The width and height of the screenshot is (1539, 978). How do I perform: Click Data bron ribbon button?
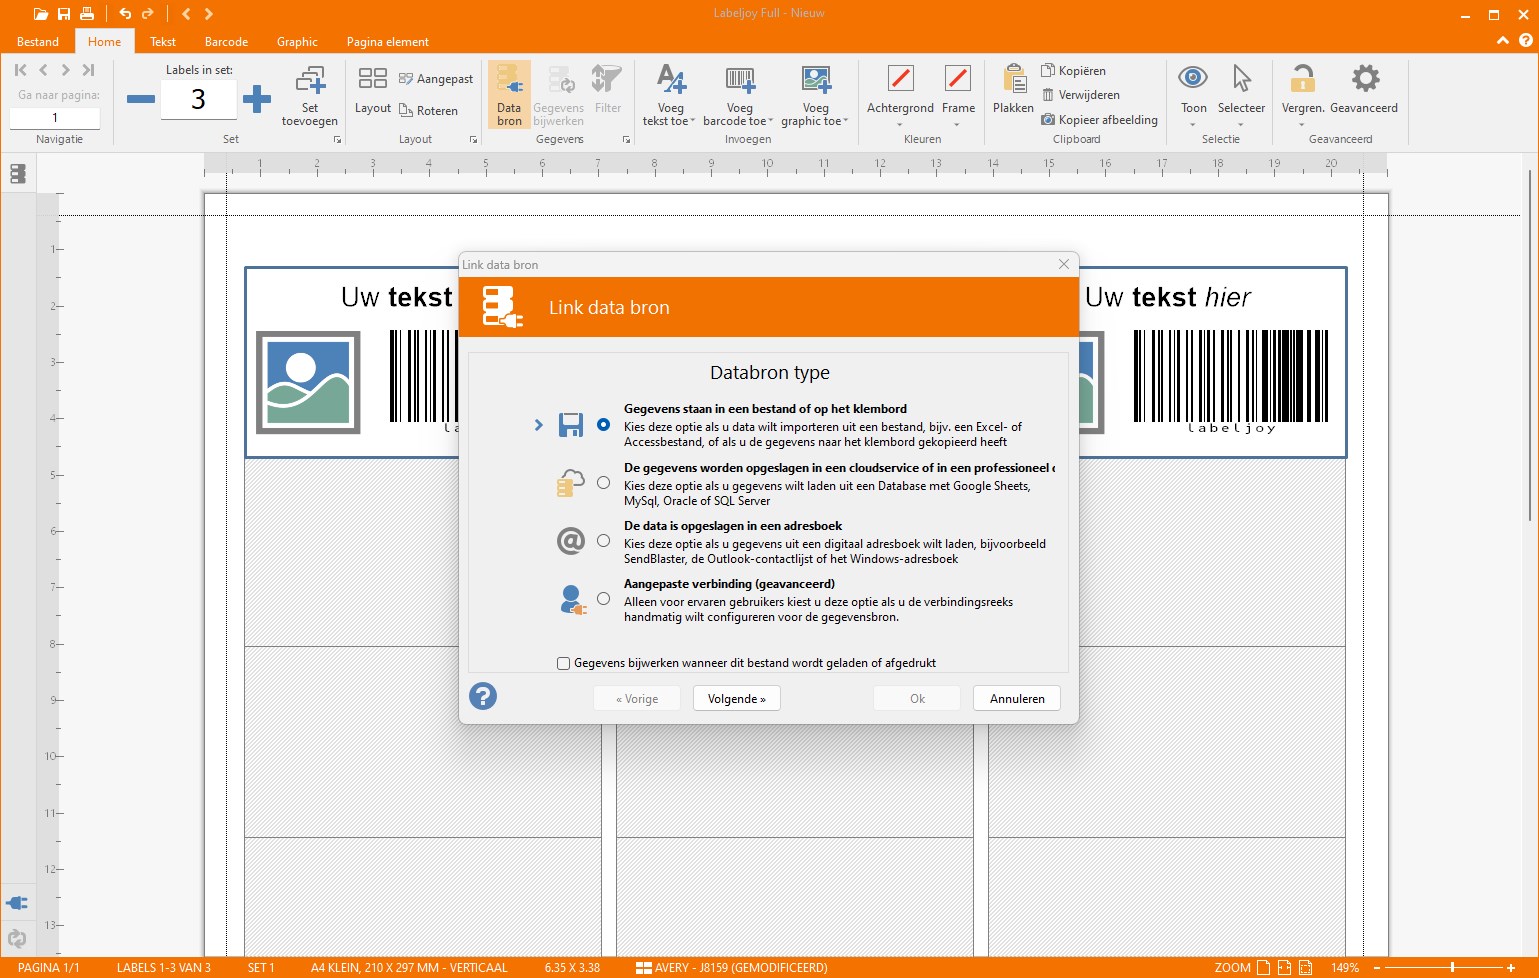pyautogui.click(x=509, y=95)
